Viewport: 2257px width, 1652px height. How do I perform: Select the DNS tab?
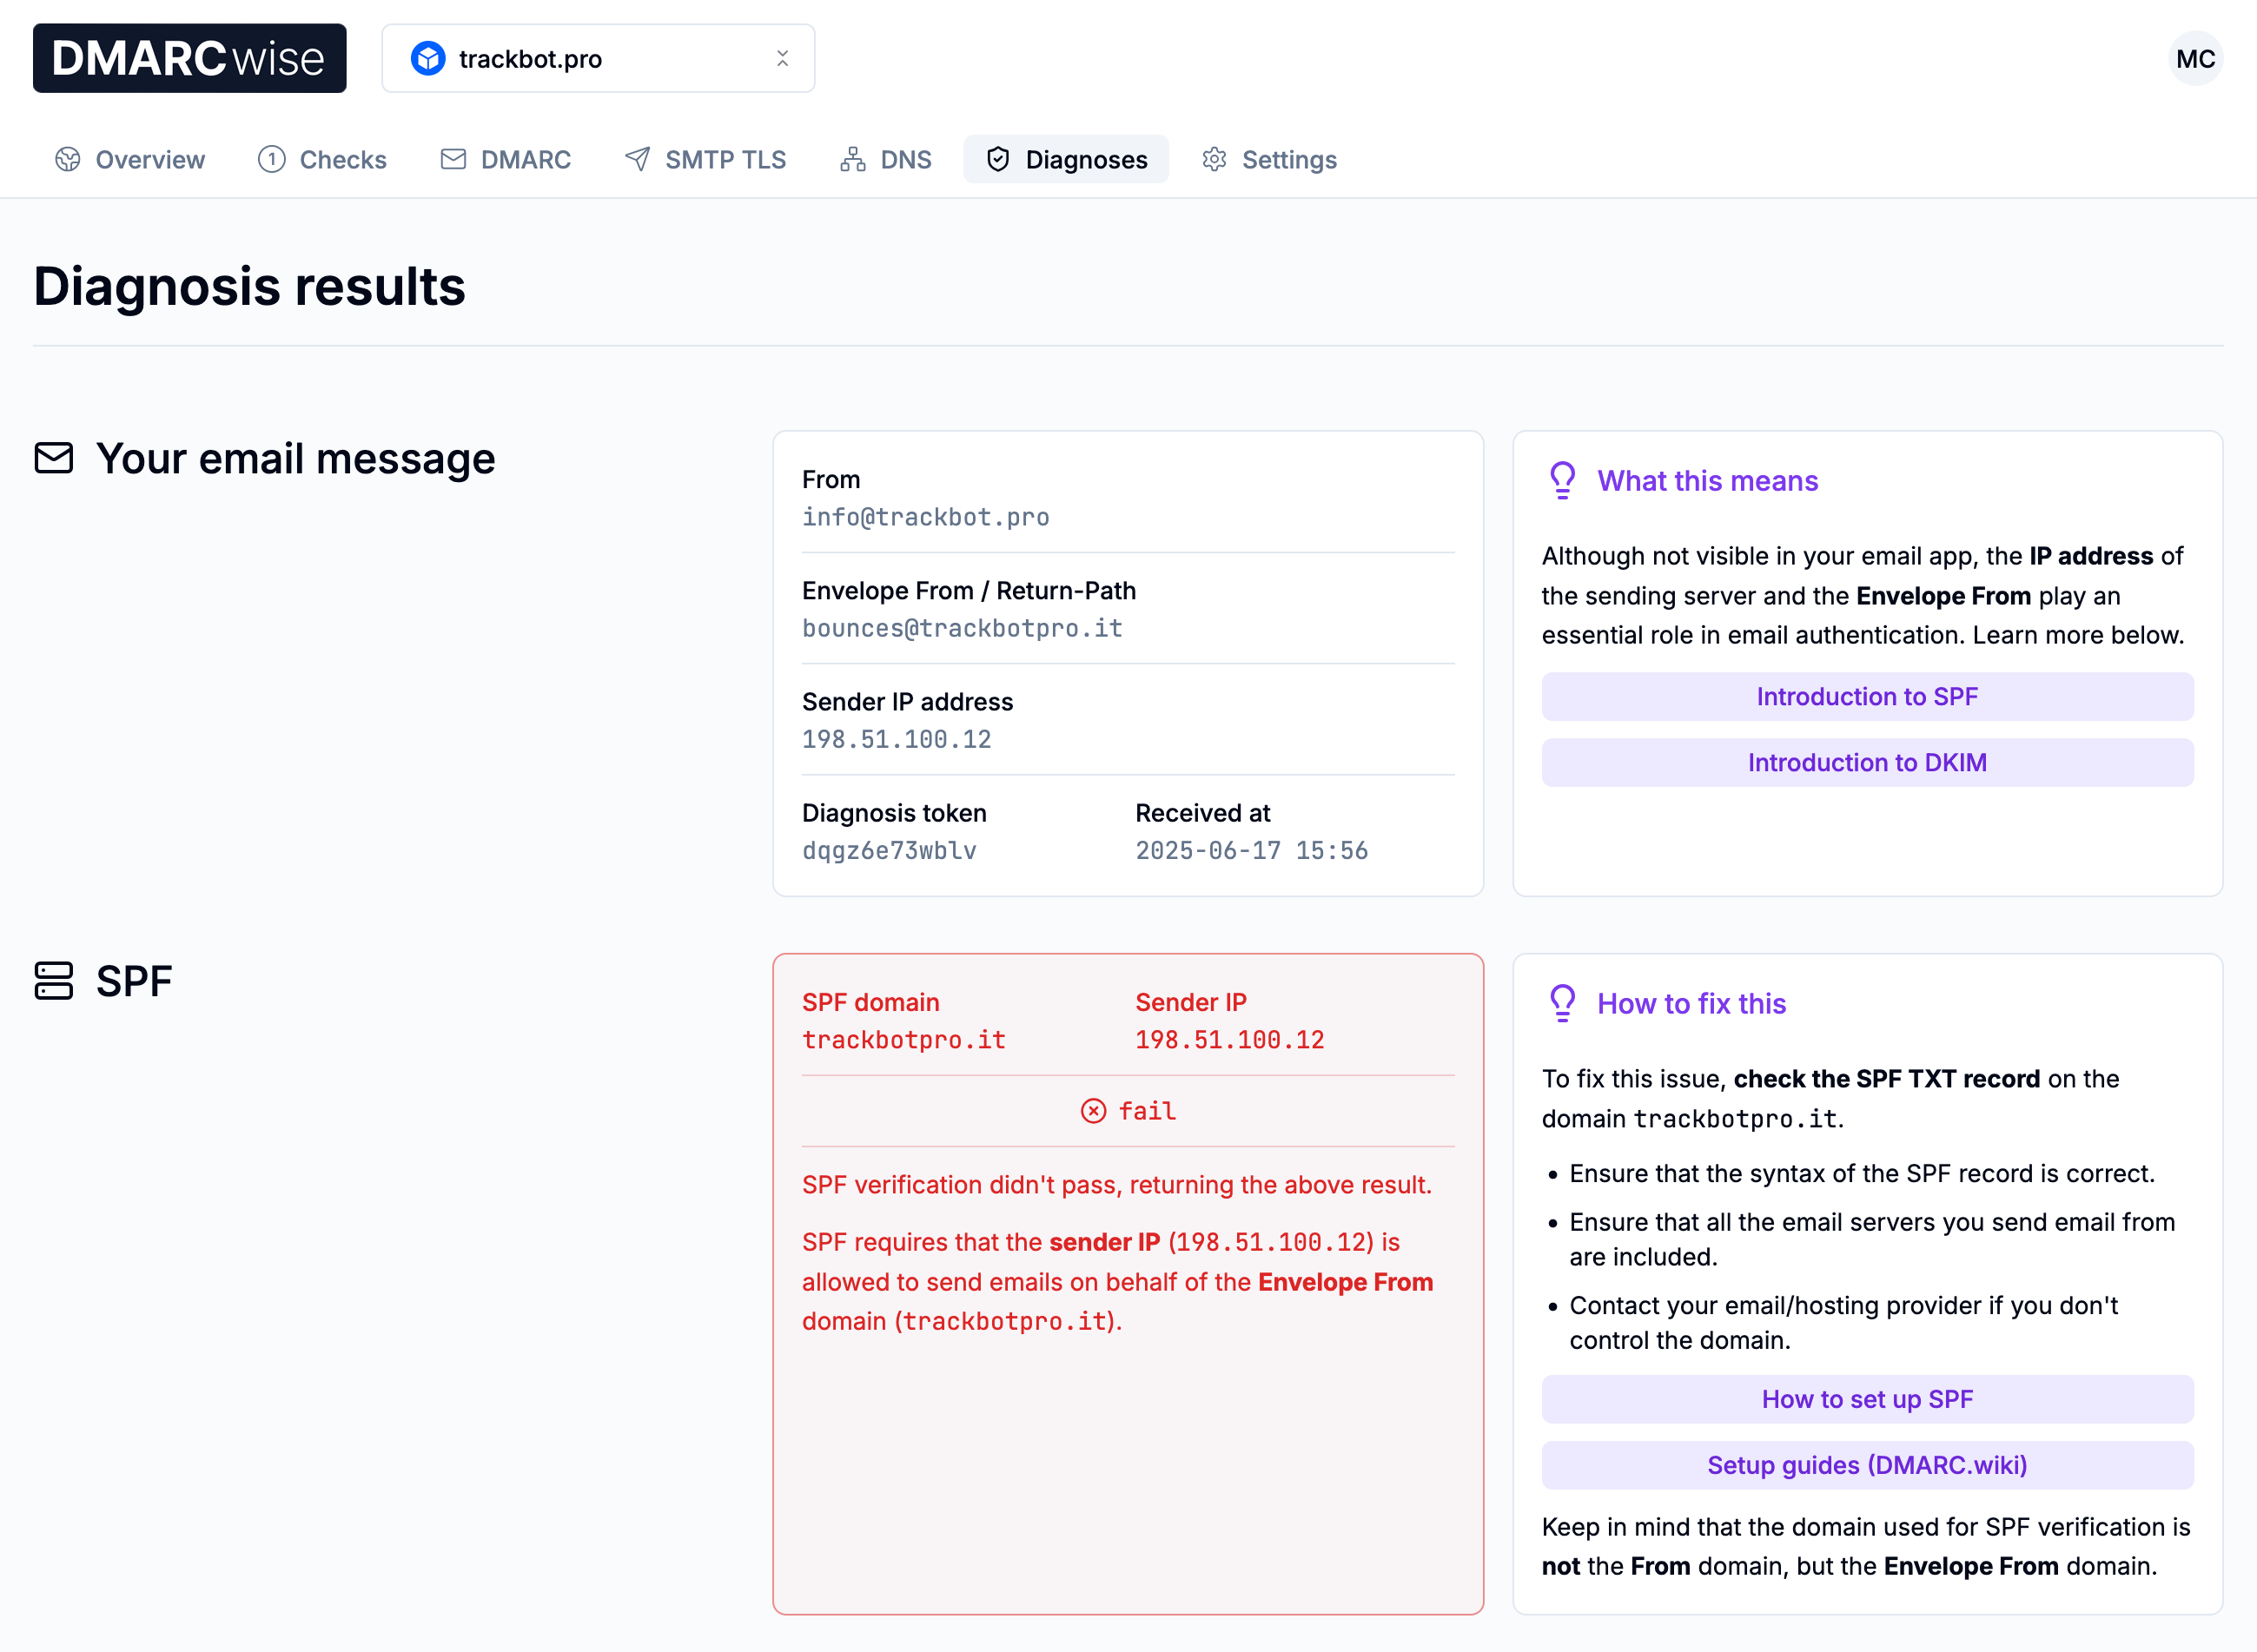tap(885, 159)
